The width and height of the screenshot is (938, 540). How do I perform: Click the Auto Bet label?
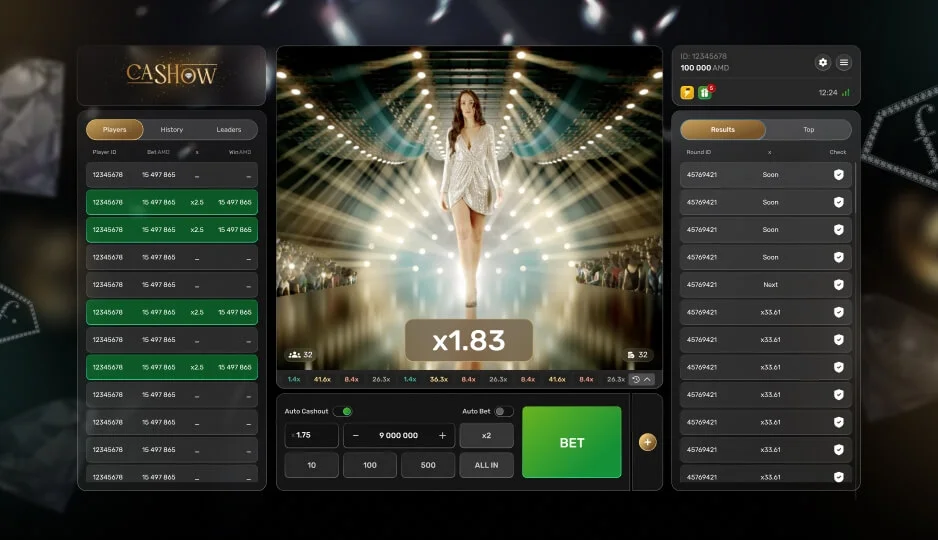coord(476,411)
